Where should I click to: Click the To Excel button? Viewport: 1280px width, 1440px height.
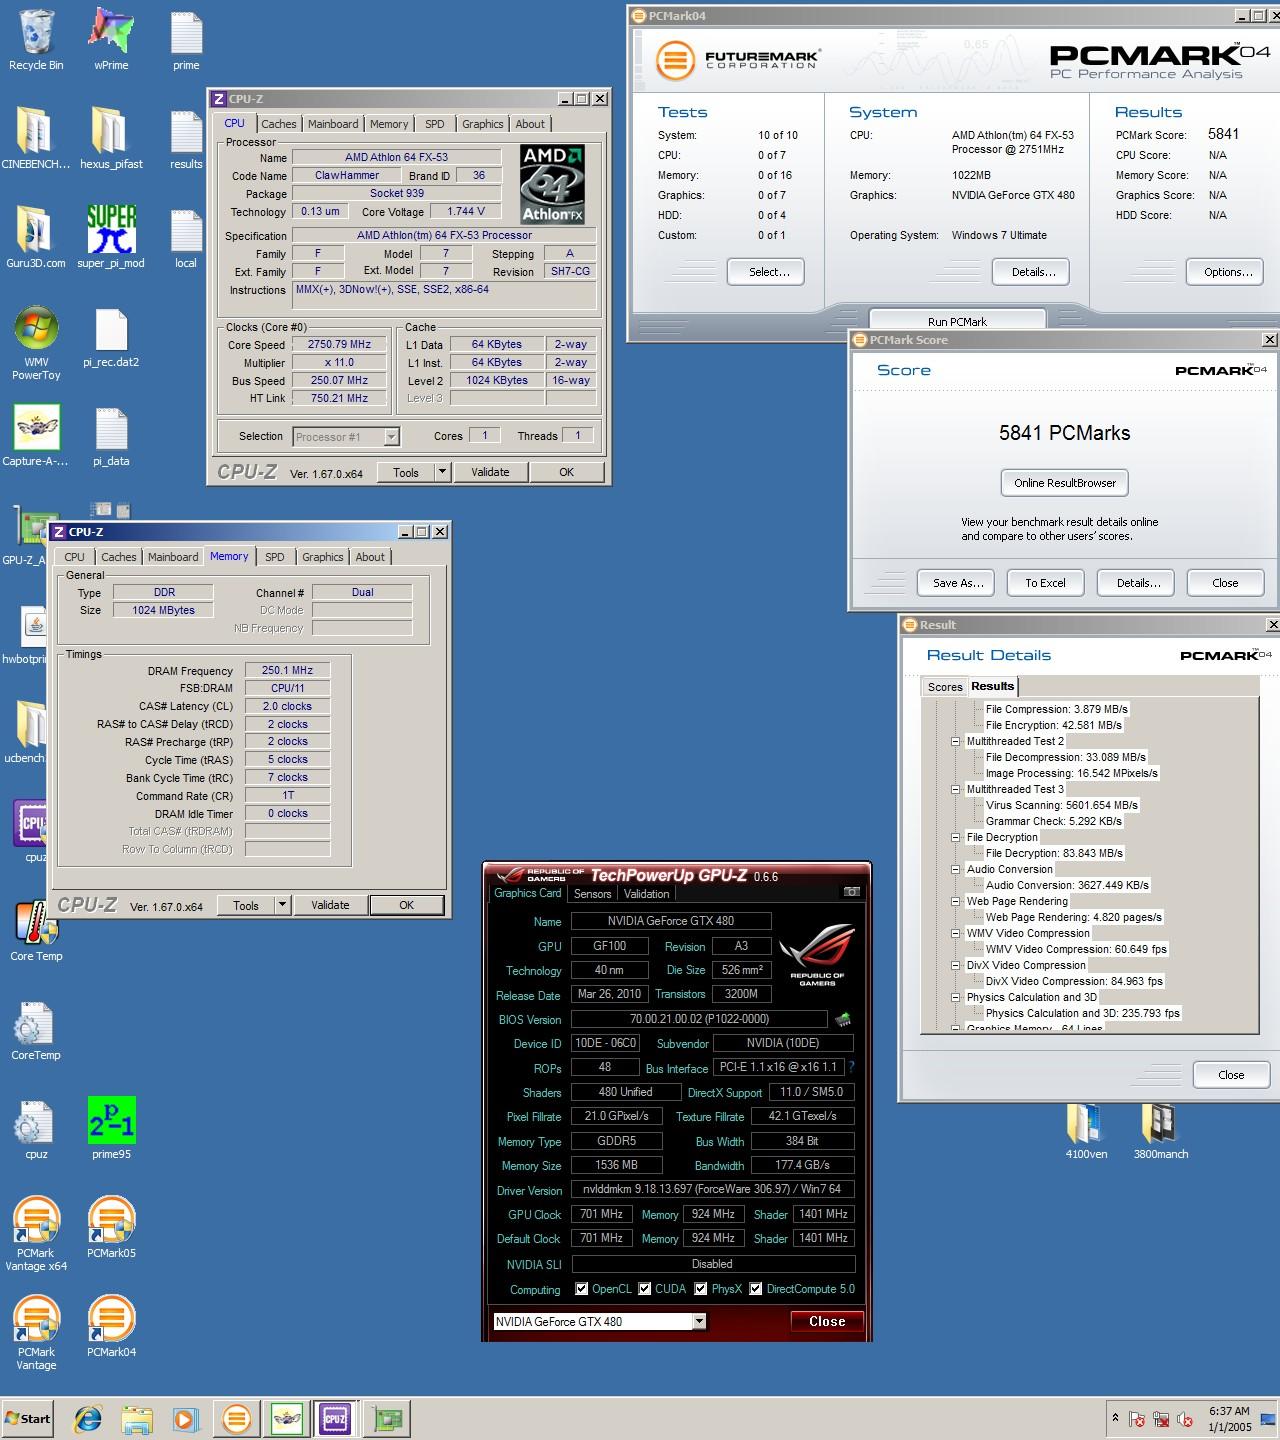coord(1045,583)
